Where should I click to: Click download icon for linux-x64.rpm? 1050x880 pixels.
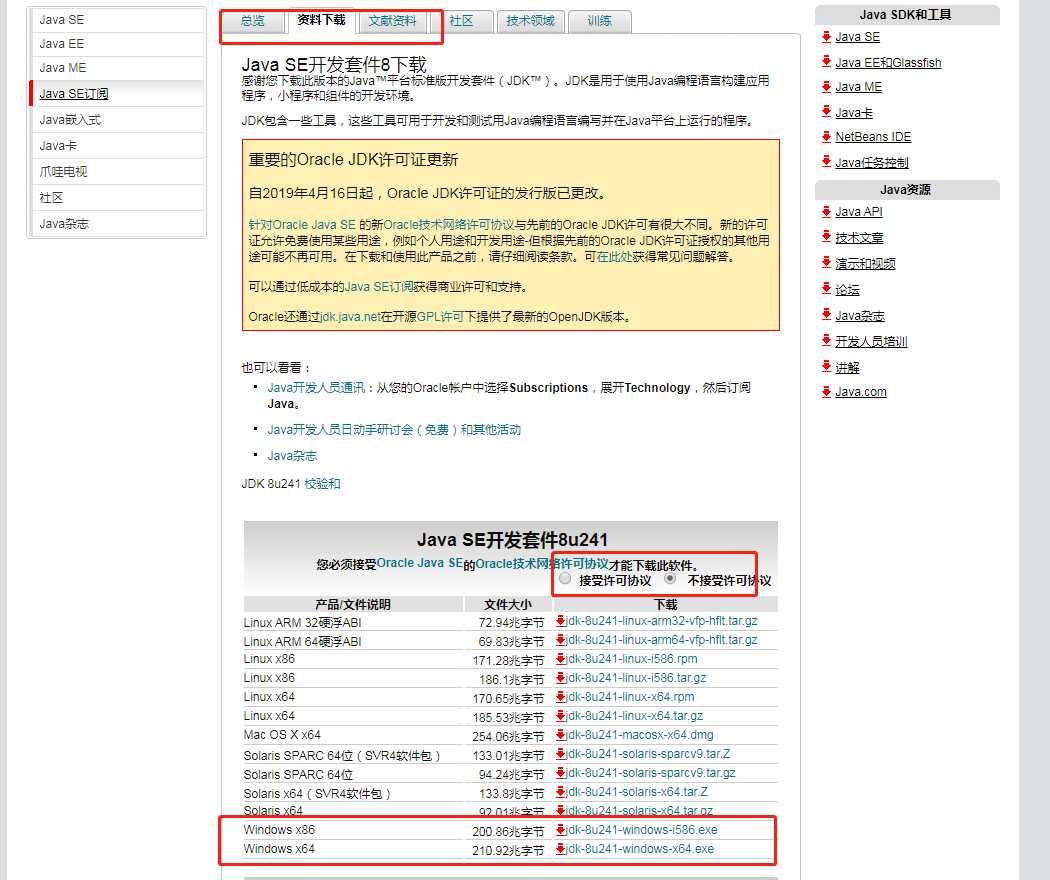click(x=560, y=696)
